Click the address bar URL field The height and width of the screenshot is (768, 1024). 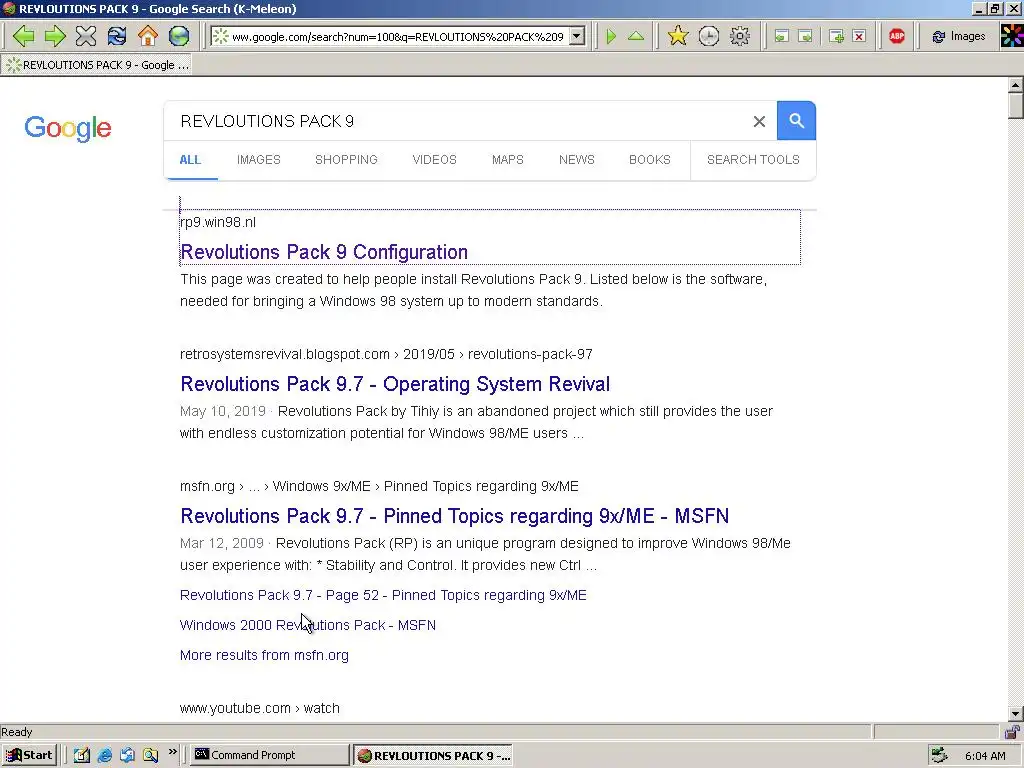398,37
